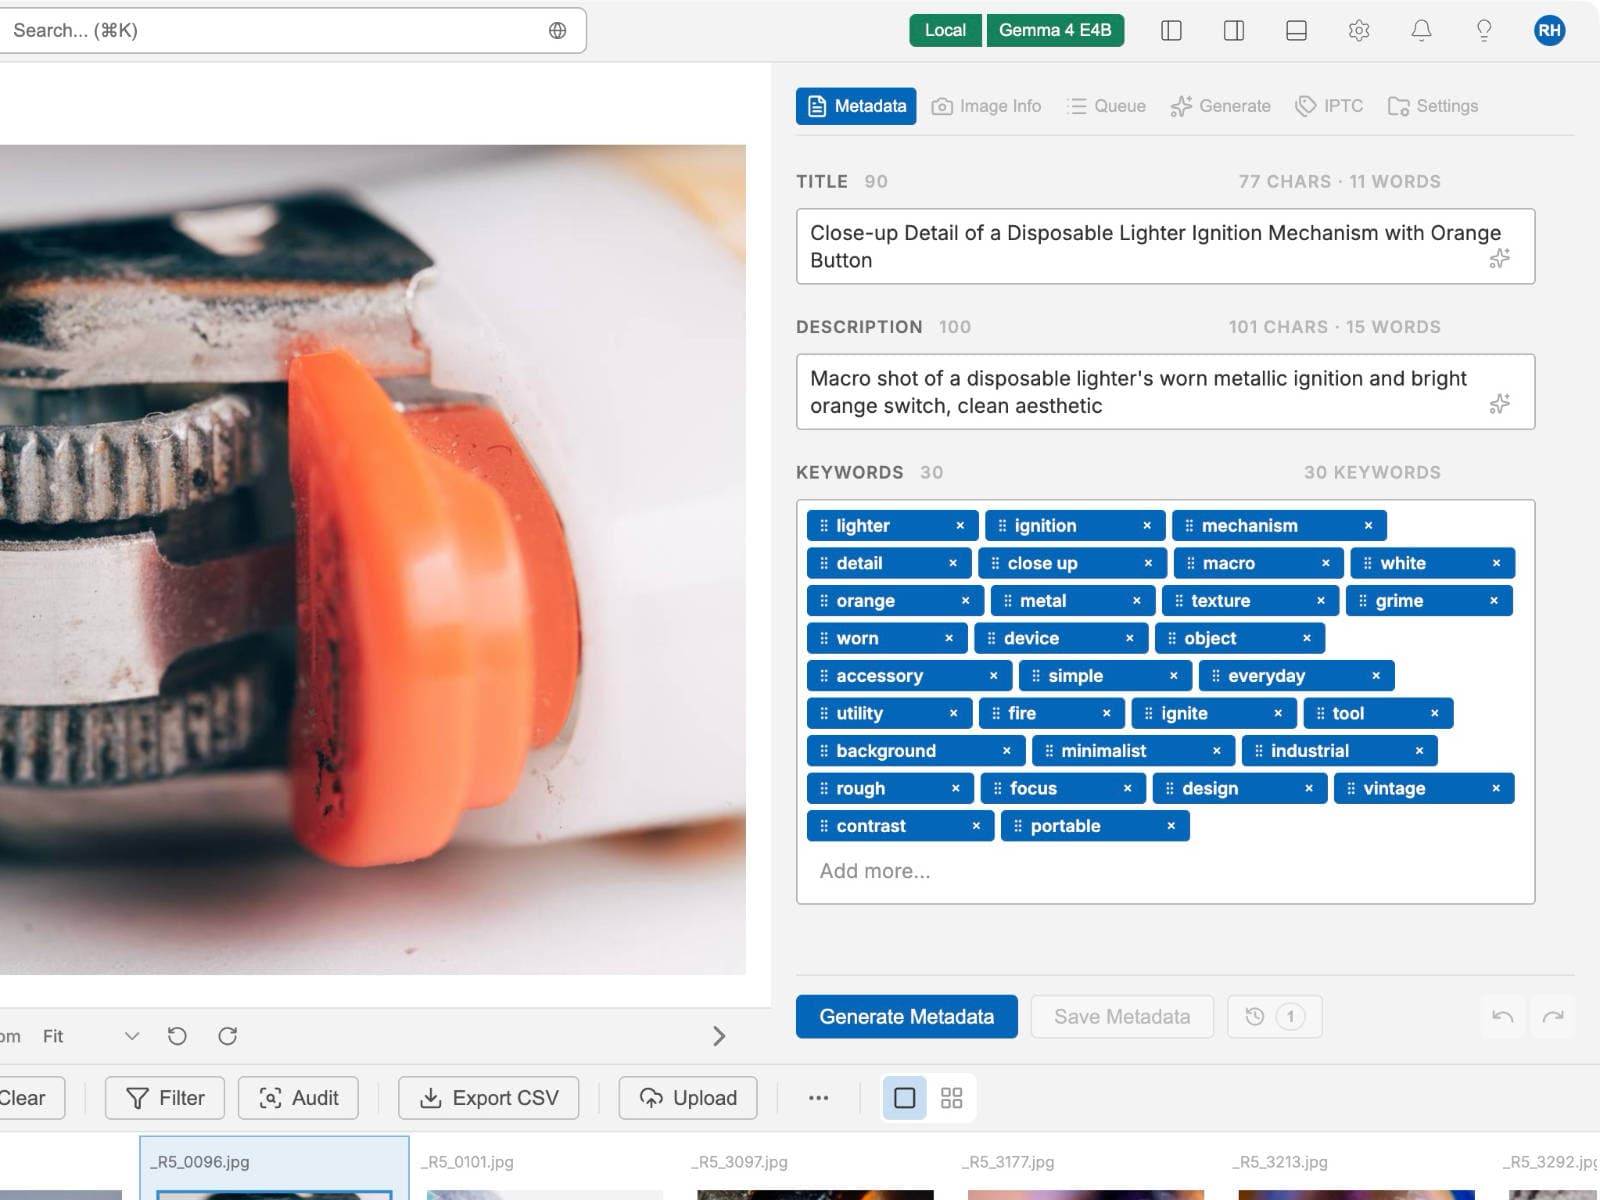Click the AI sparkle icon in Title field
Screen dimensions: 1600x1200
[x=1499, y=259]
